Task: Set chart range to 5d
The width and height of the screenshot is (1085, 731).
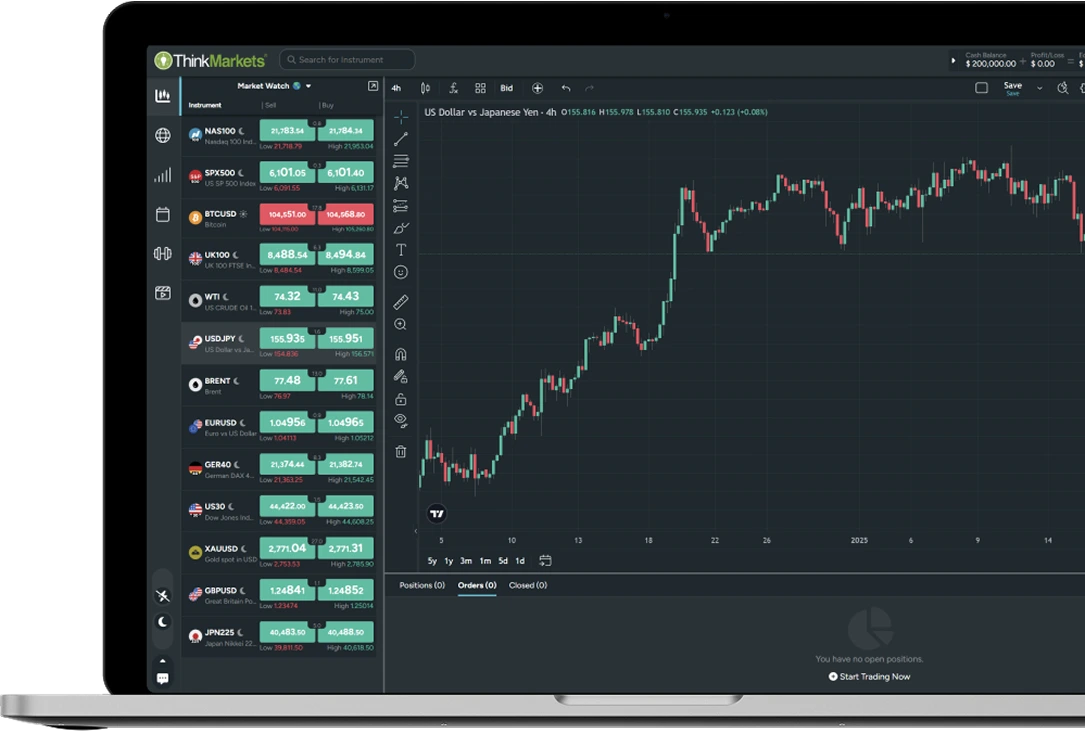Action: (x=503, y=561)
